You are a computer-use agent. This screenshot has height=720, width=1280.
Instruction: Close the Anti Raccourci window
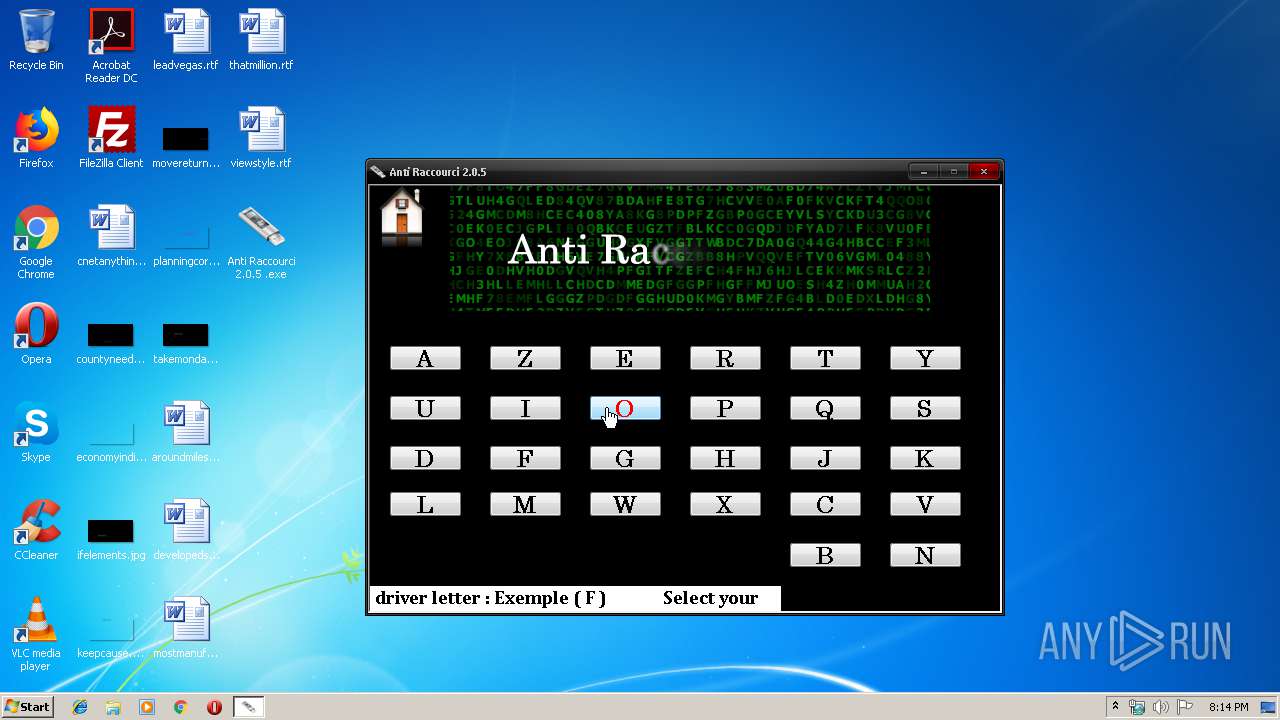tap(984, 172)
